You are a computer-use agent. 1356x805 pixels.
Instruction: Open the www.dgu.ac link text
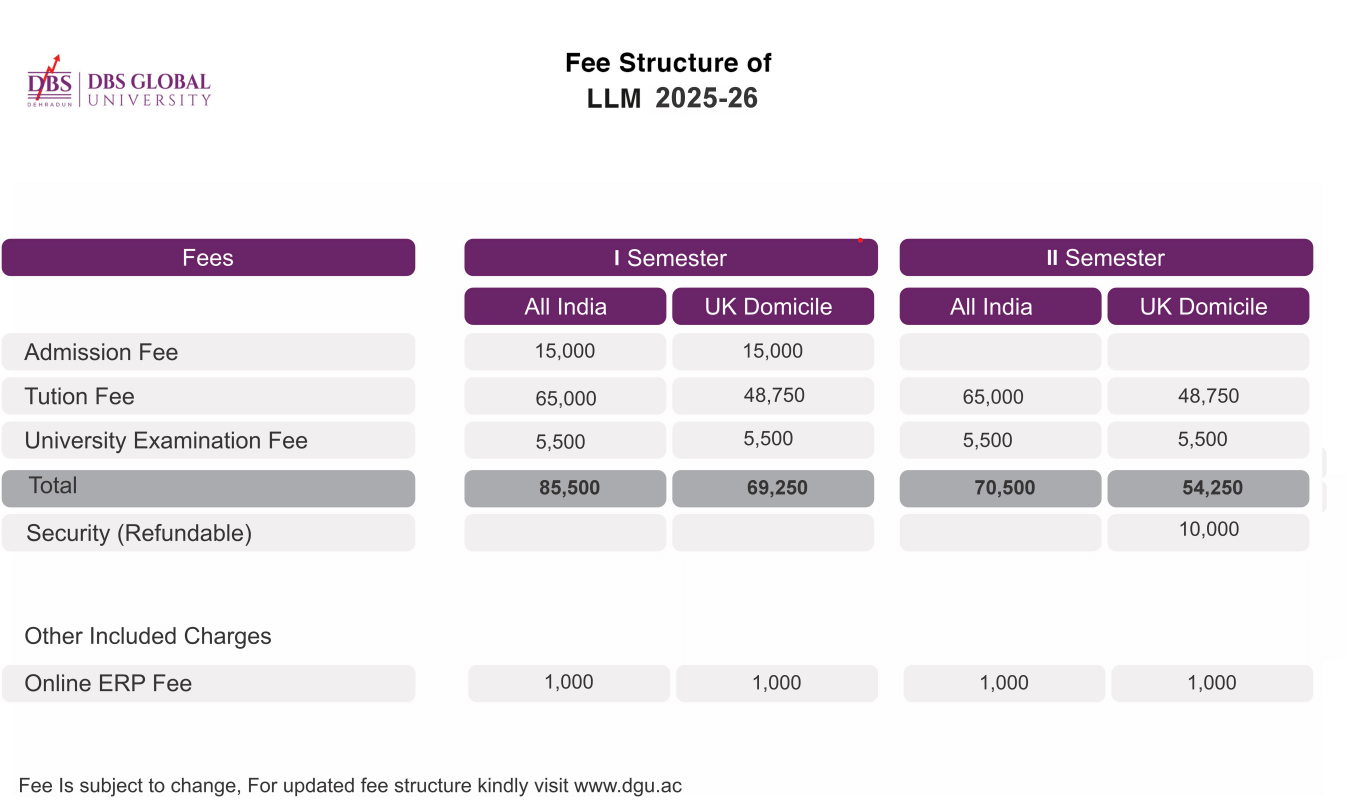(x=628, y=786)
